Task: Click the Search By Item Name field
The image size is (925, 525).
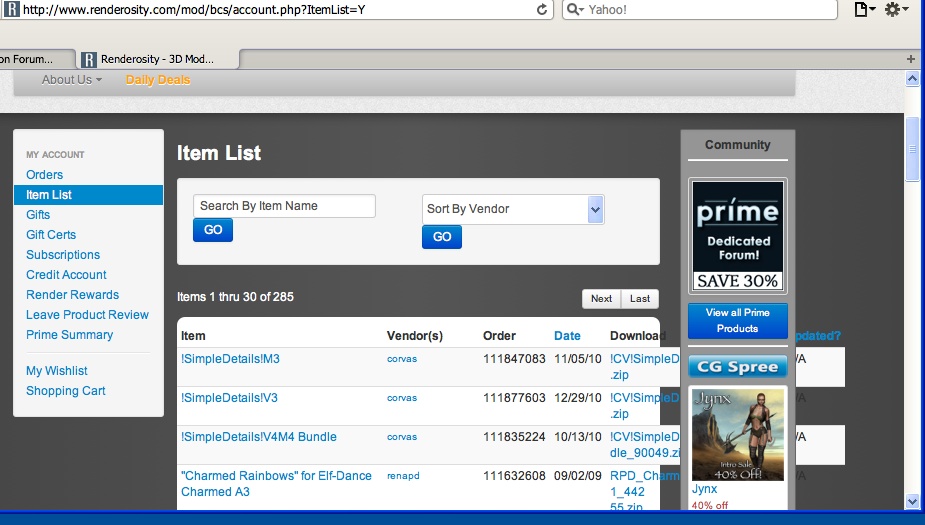Action: [284, 206]
